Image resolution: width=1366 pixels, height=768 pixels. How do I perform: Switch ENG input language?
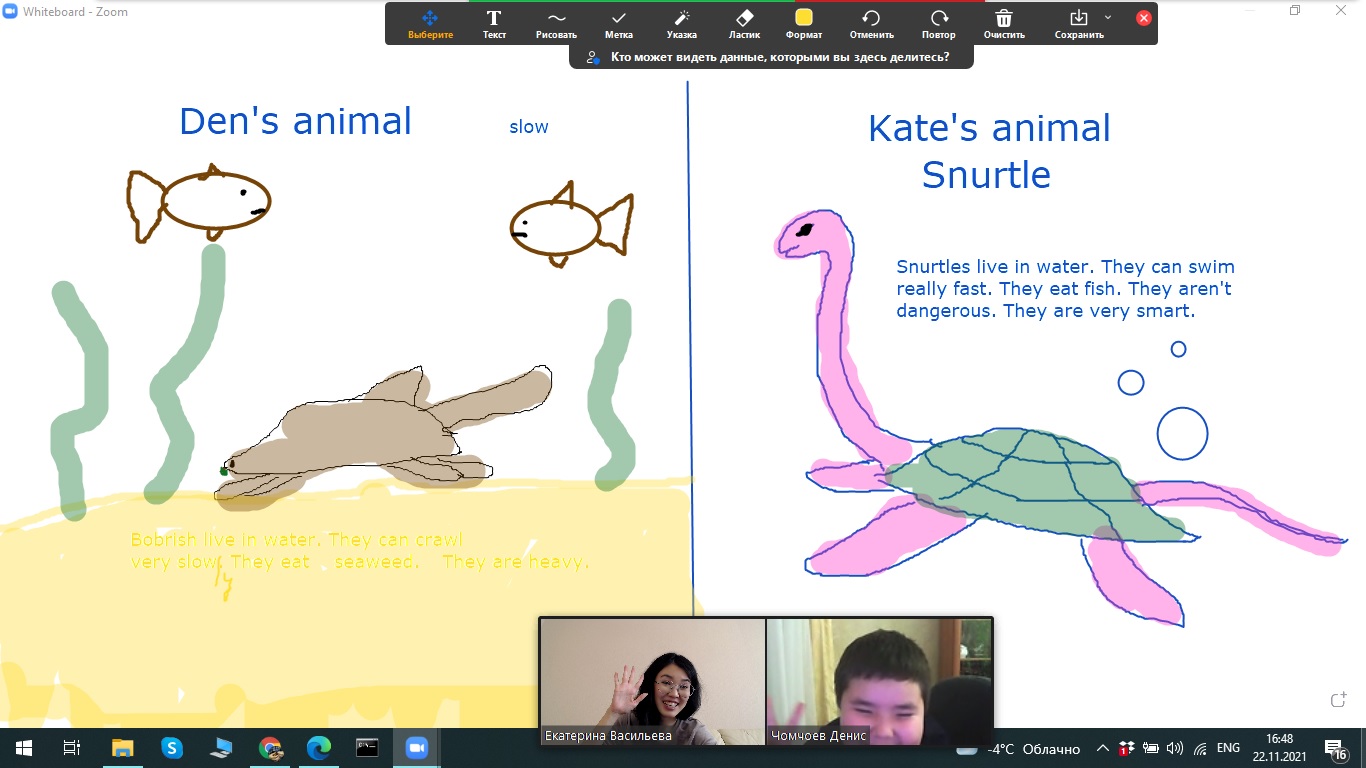point(1228,748)
